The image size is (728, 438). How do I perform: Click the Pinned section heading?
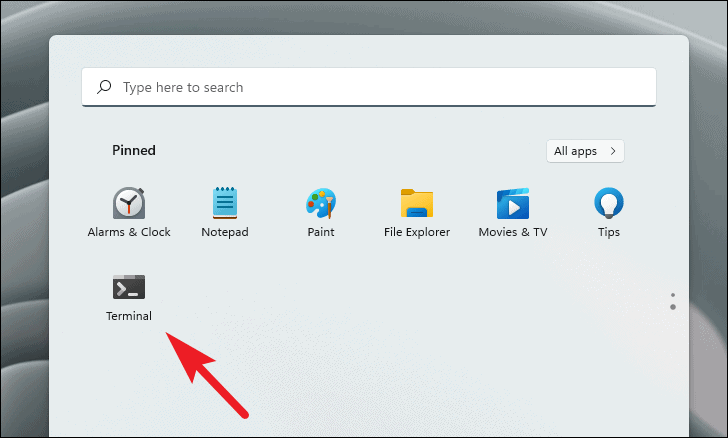tap(134, 150)
